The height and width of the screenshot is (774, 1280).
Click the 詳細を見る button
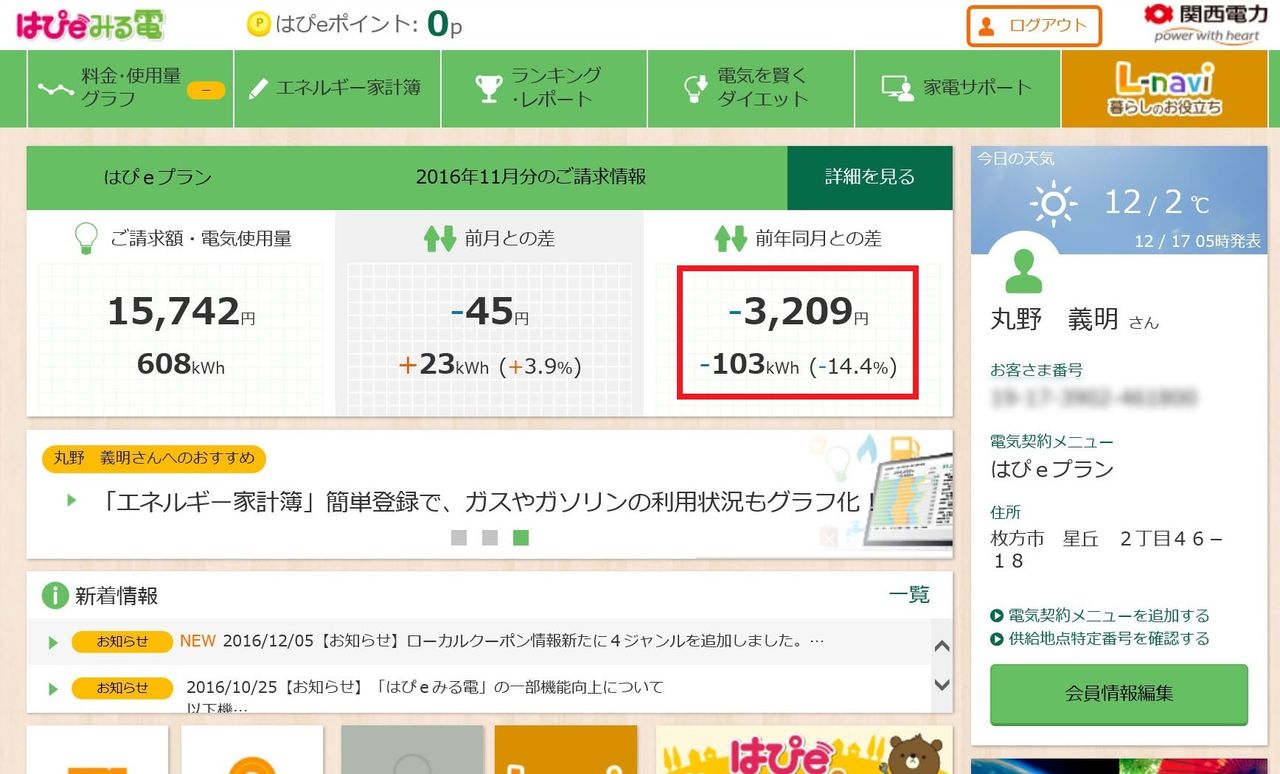[x=870, y=177]
